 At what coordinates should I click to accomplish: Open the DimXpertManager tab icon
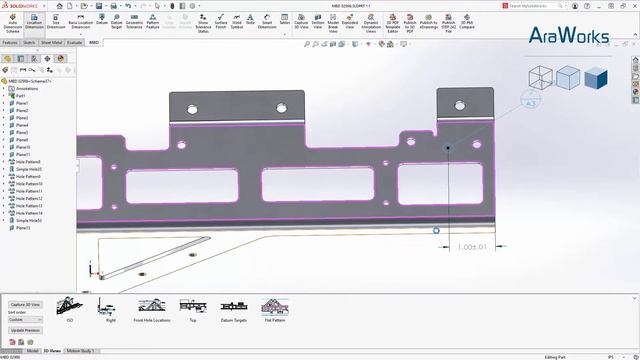tap(47, 59)
